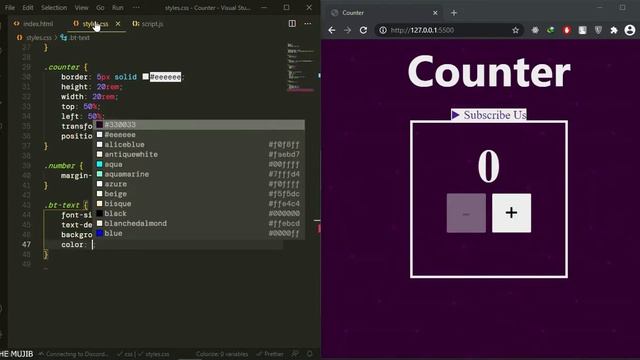Choose black from the suggestions

(x=200, y=213)
